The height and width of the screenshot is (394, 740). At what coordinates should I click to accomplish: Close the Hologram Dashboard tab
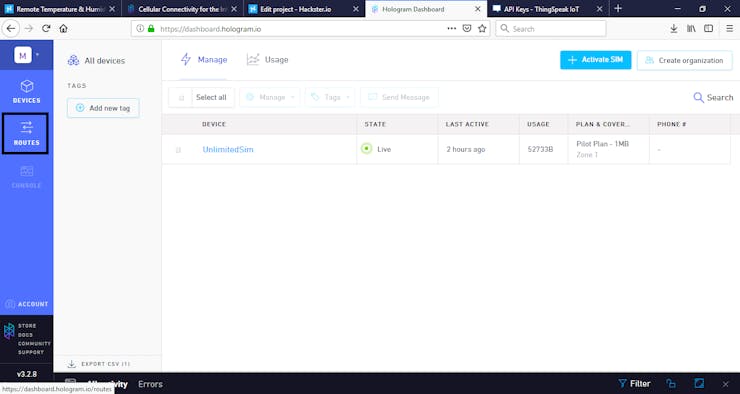pos(478,9)
